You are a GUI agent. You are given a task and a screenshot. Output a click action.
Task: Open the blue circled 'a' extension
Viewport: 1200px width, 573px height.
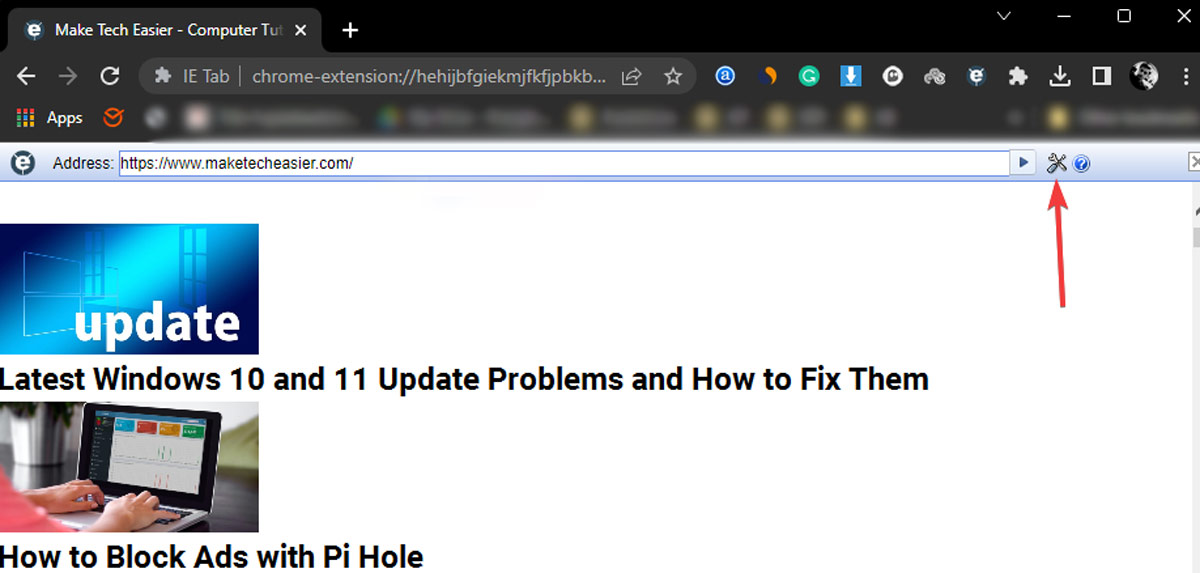(x=725, y=76)
